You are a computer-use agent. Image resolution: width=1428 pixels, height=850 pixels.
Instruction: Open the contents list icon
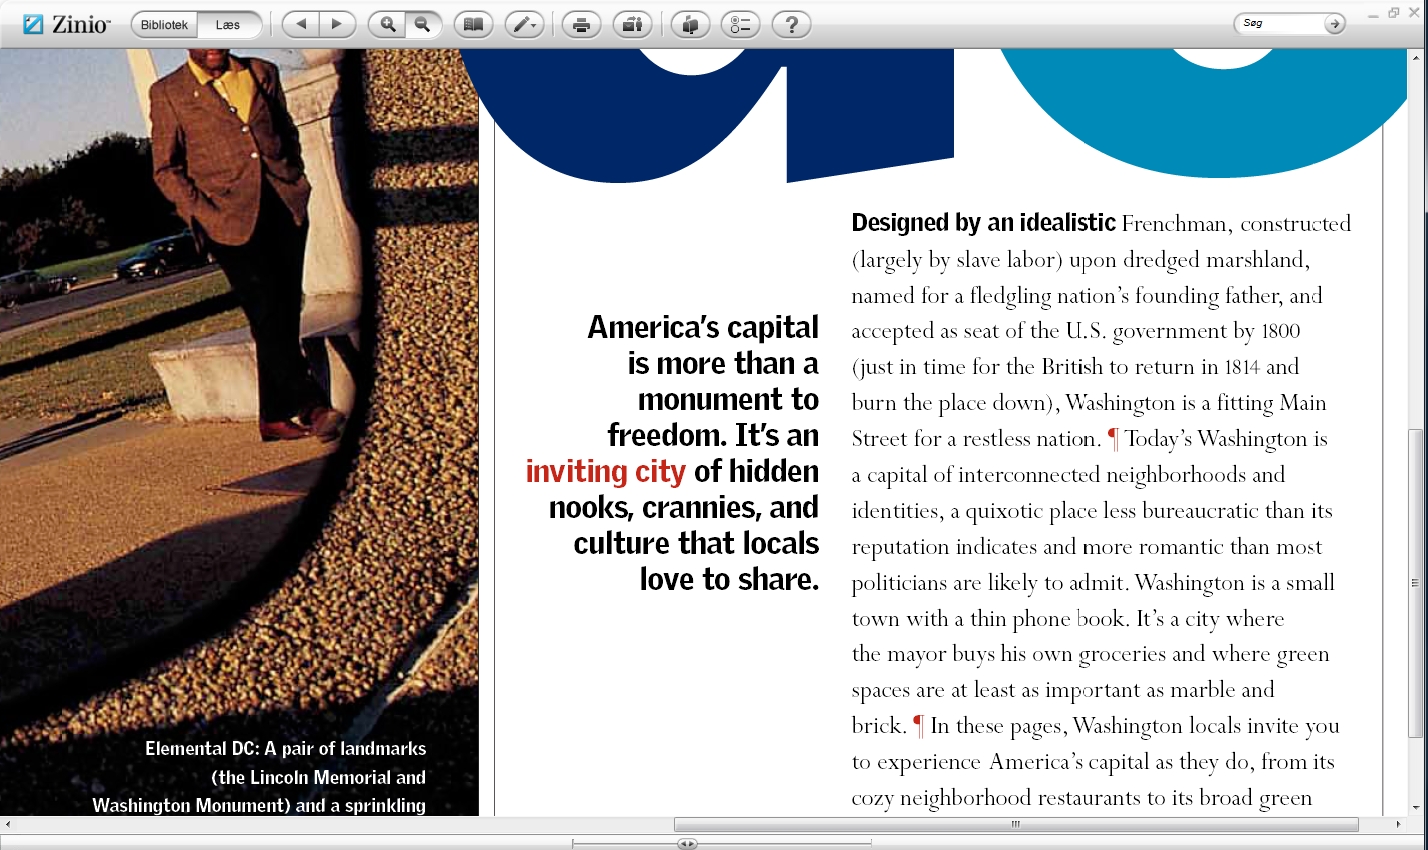click(x=741, y=25)
